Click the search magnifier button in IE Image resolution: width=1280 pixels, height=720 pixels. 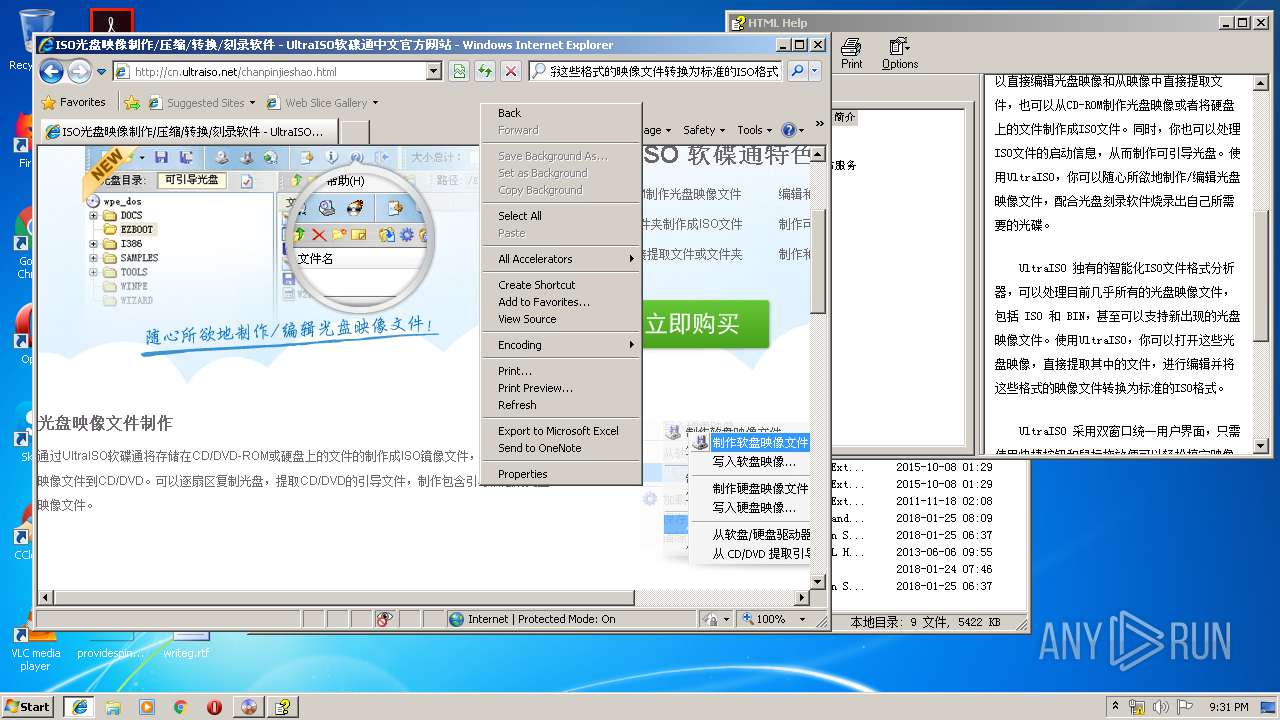[797, 71]
